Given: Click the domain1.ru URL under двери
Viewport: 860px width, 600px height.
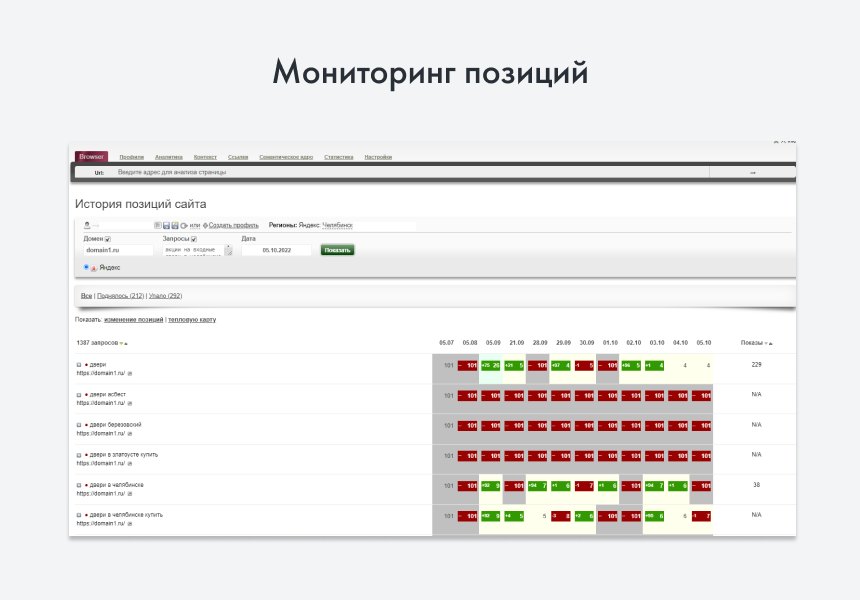Looking at the screenshot, I should click(x=101, y=373).
